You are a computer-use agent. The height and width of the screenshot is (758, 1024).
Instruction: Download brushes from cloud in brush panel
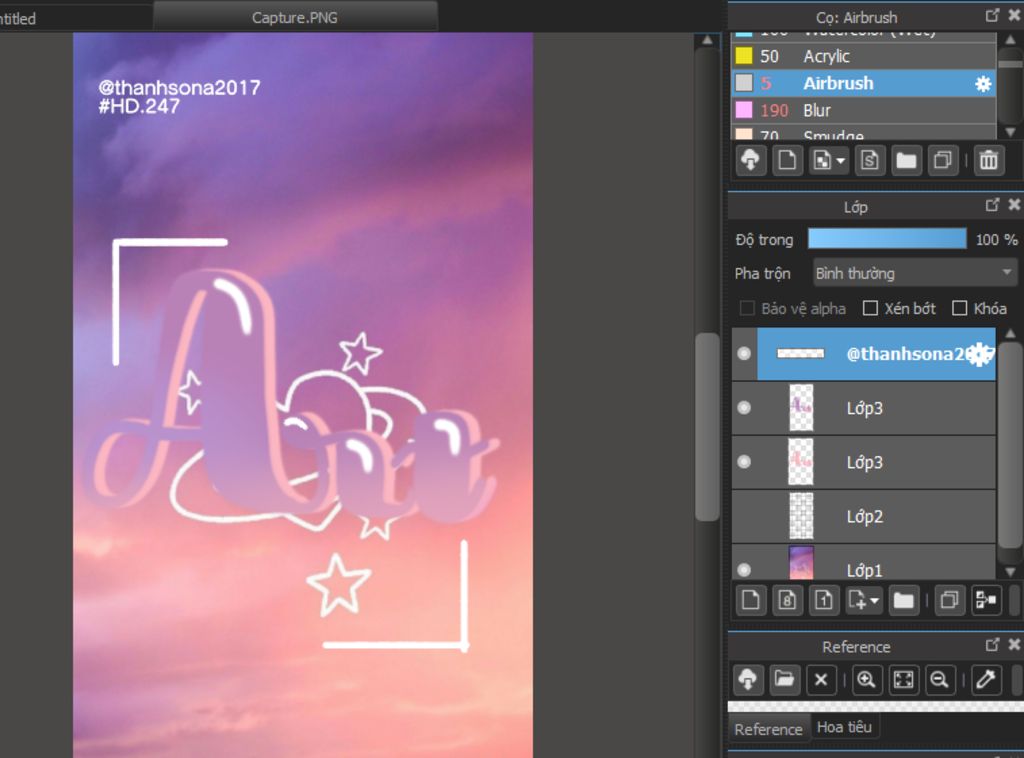pos(750,160)
